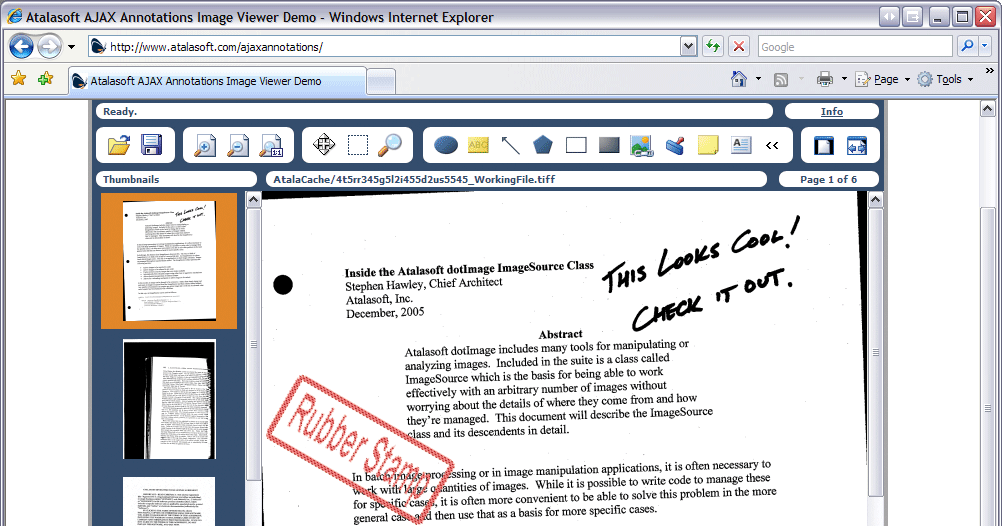Save the image with the floppy disk icon
1002x526 pixels.
151,145
